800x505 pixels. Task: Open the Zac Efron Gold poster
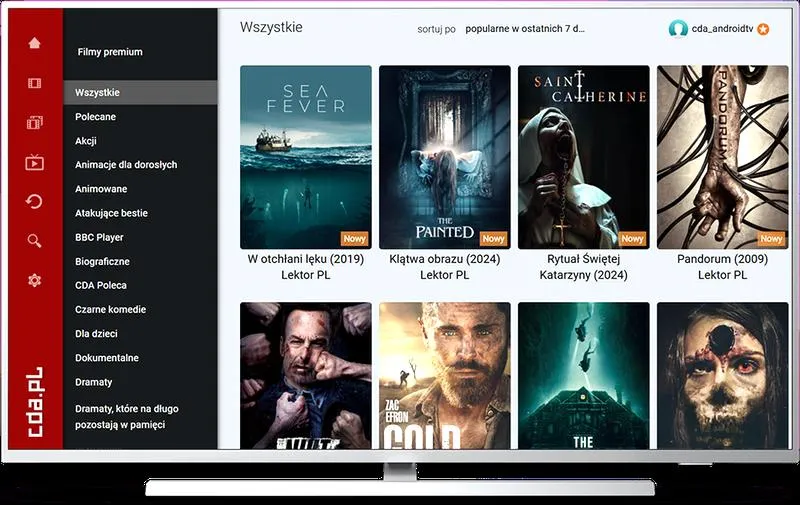[x=444, y=376]
